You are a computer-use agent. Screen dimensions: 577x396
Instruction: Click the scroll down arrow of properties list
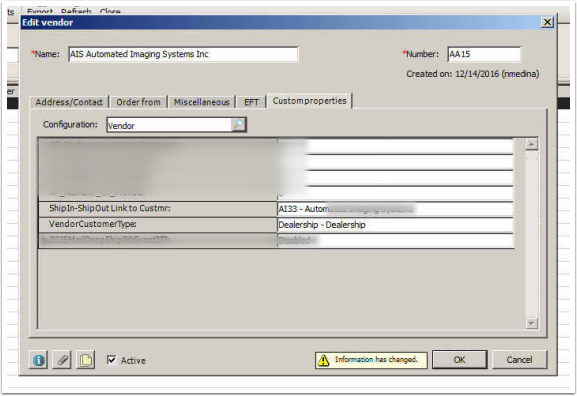[x=531, y=323]
